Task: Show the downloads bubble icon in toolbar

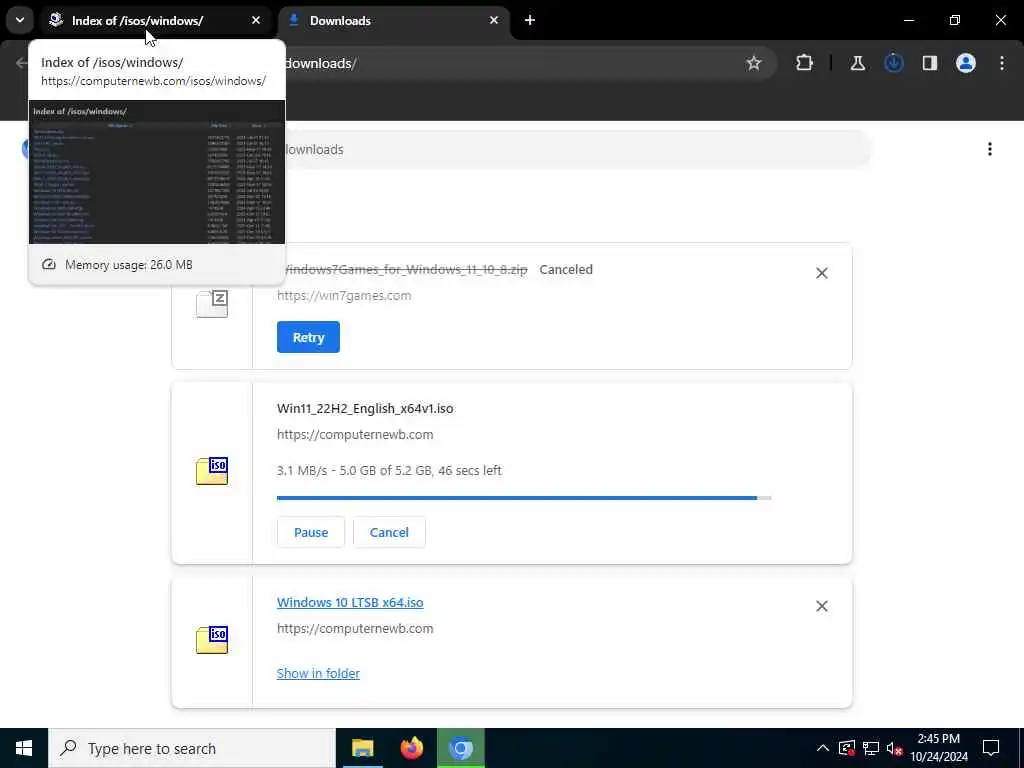Action: [893, 63]
